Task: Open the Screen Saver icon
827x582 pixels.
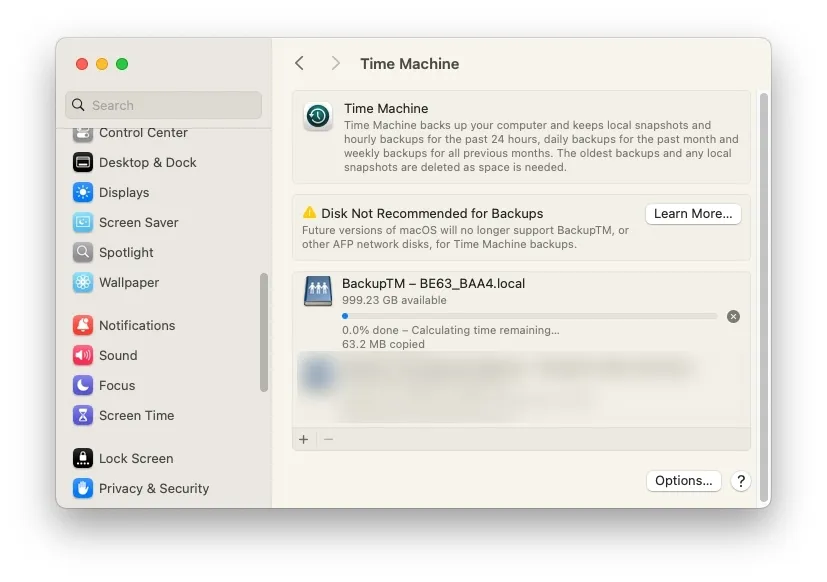Action: [x=83, y=223]
